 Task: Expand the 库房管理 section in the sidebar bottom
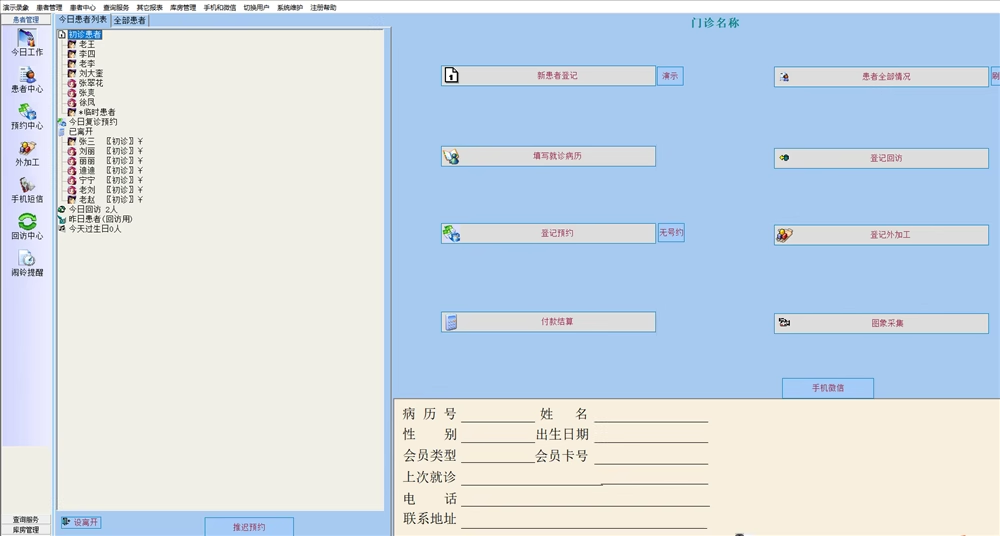pos(26,530)
